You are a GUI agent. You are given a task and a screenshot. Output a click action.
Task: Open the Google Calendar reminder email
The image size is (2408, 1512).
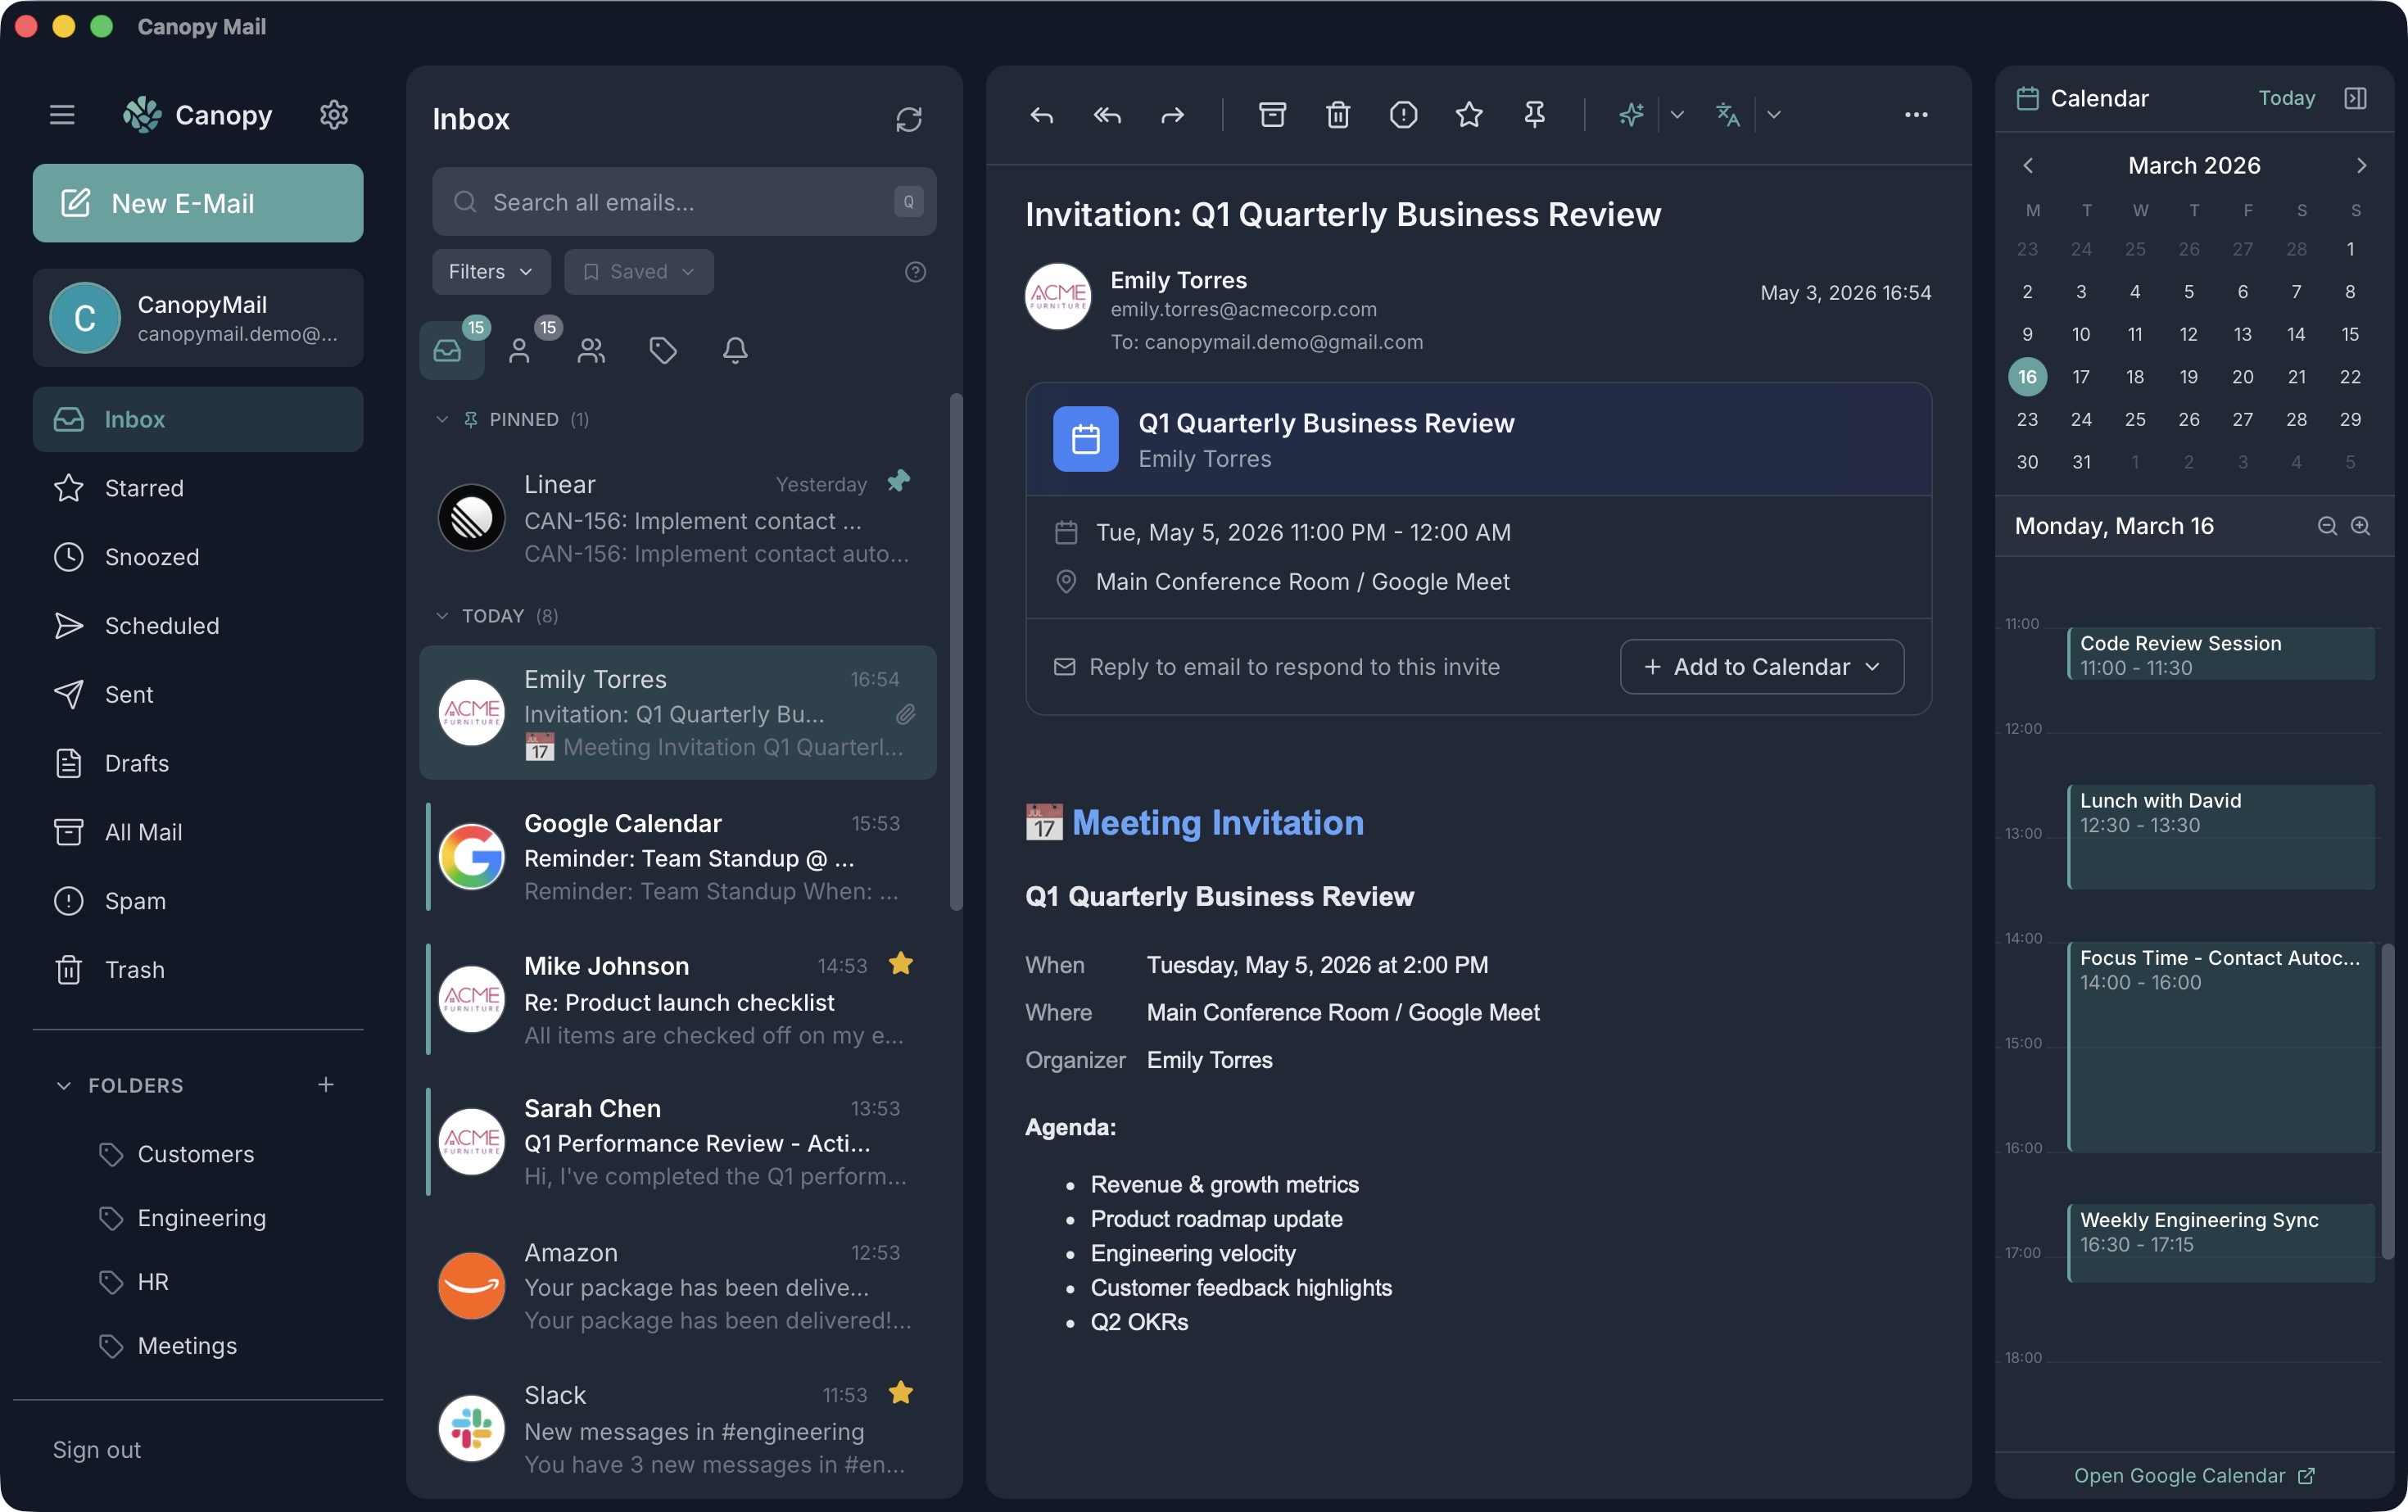tap(678, 857)
